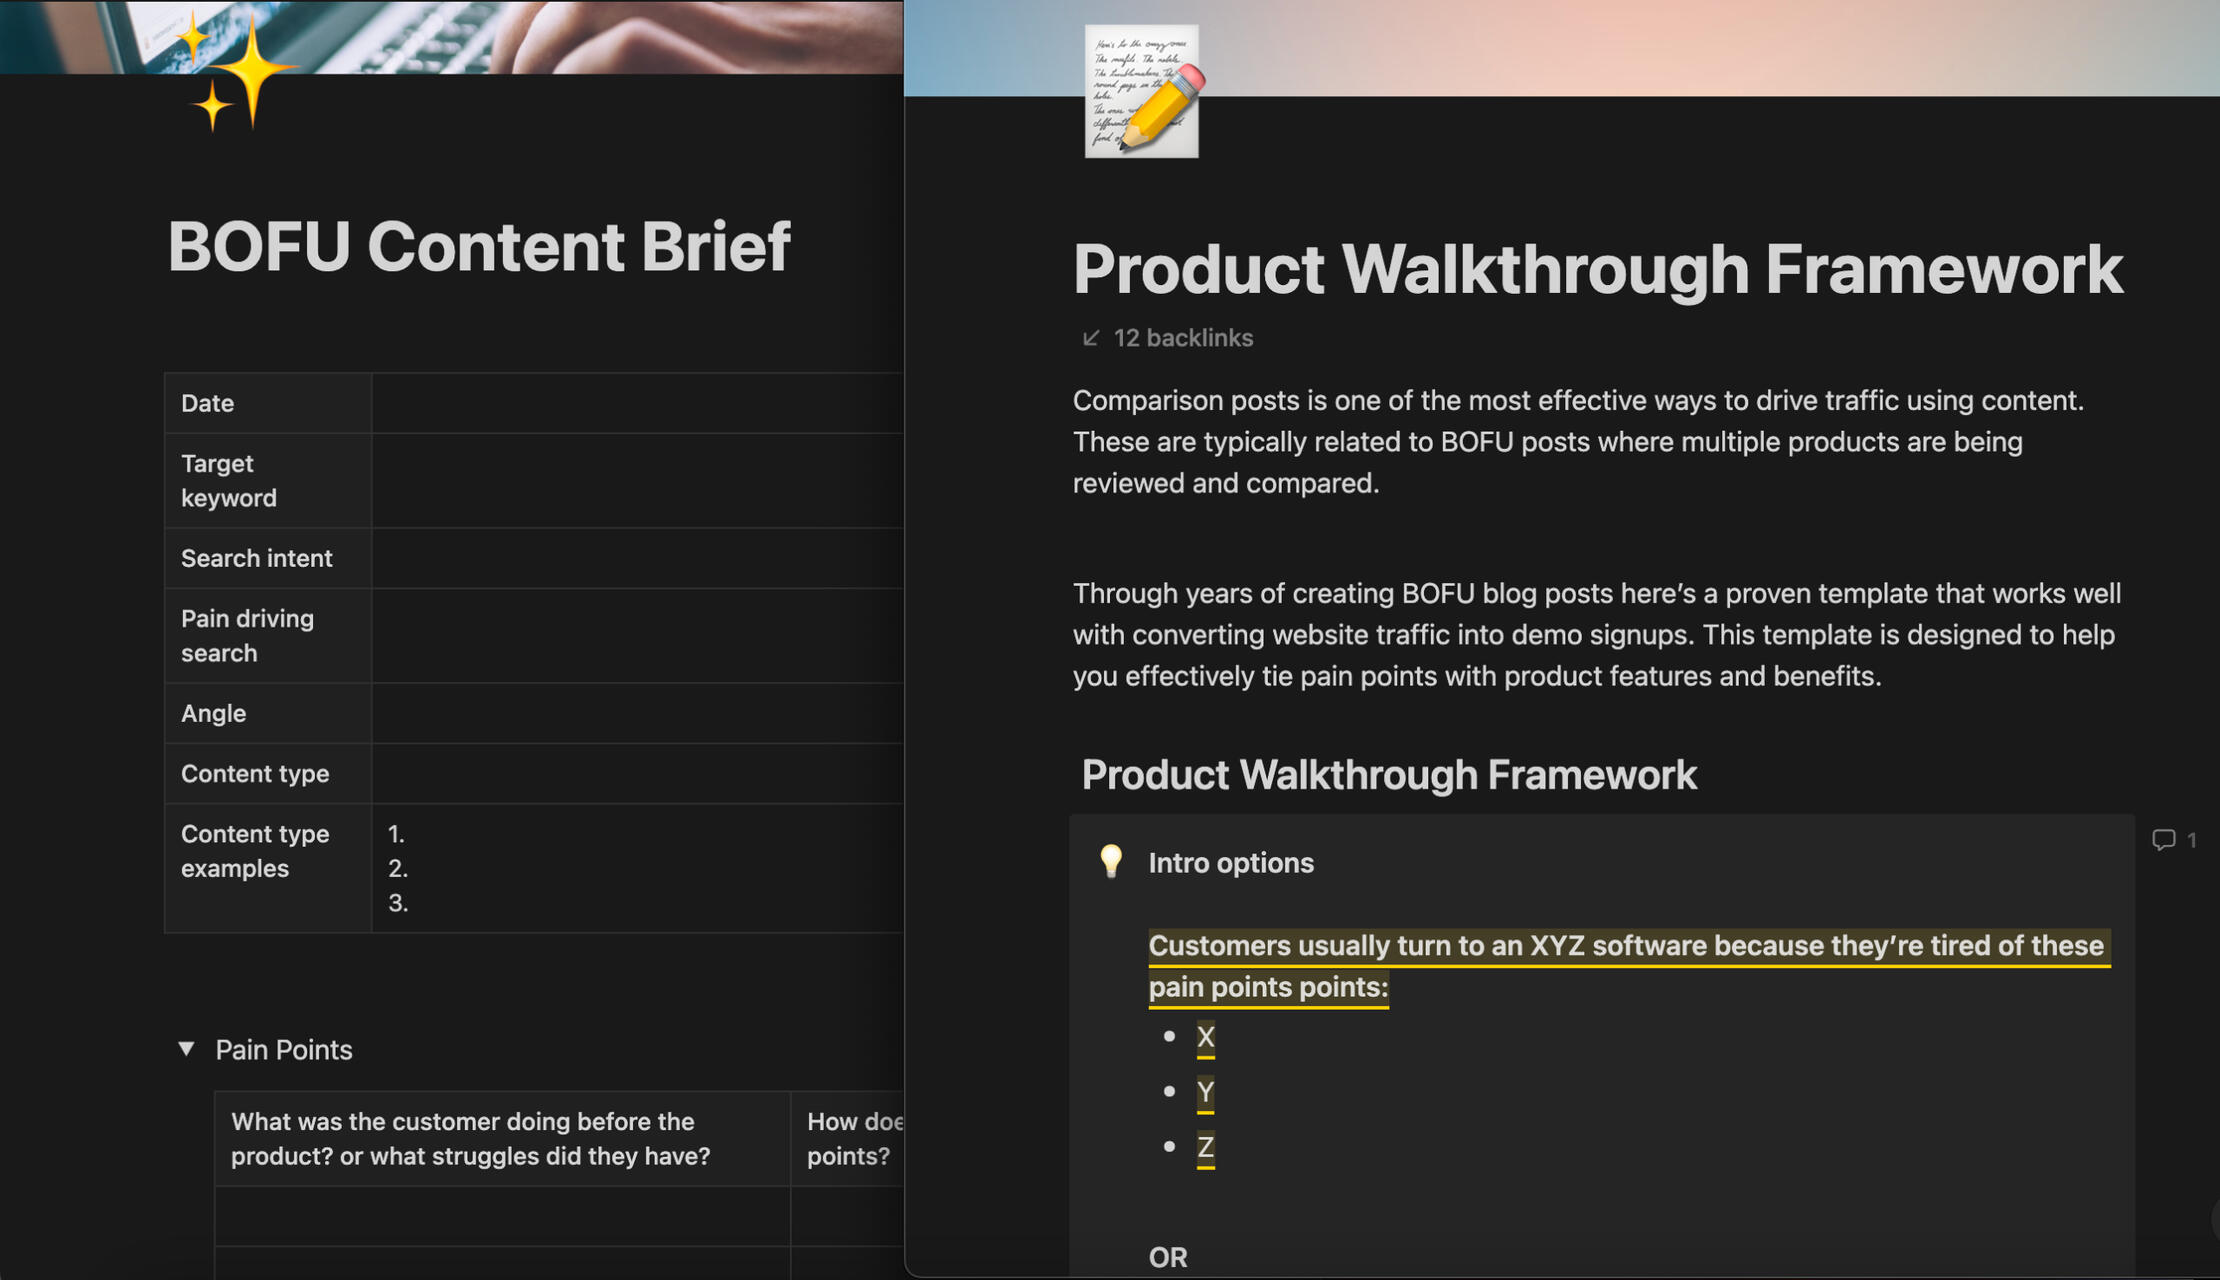
Task: Click the lightbulb callout icon
Action: (1110, 861)
